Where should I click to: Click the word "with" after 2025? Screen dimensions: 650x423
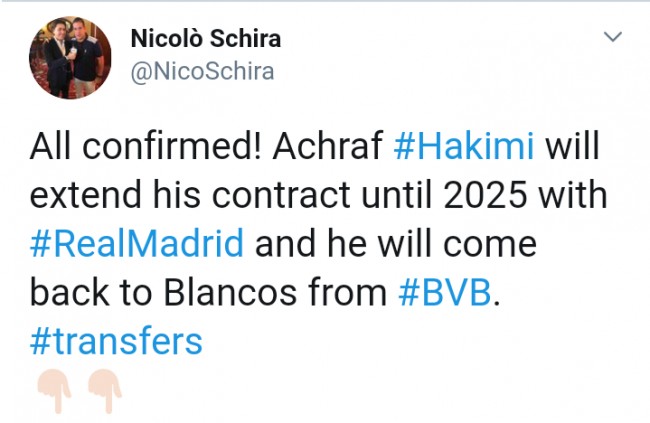coord(573,195)
